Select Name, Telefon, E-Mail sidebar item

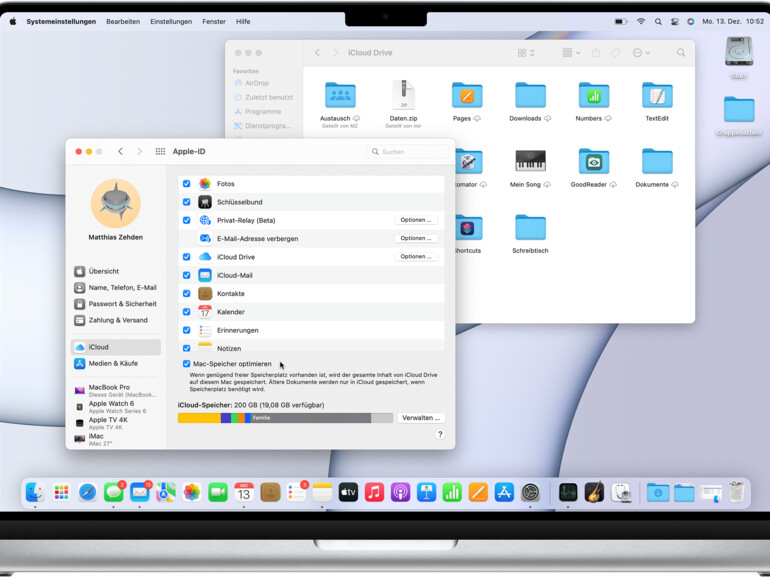click(x=116, y=287)
